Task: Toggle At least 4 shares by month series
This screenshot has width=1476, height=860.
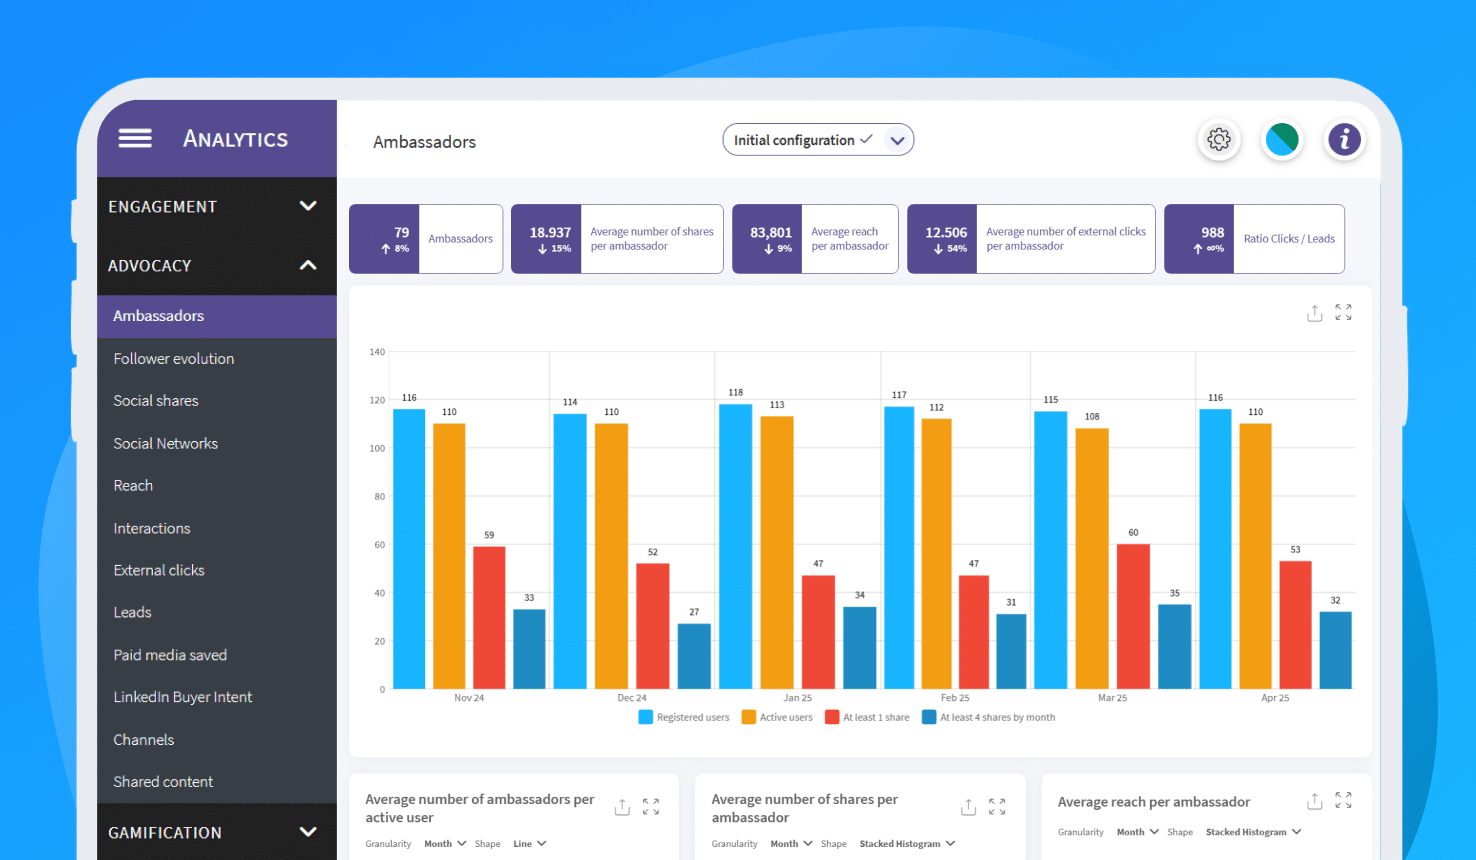Action: tap(988, 717)
